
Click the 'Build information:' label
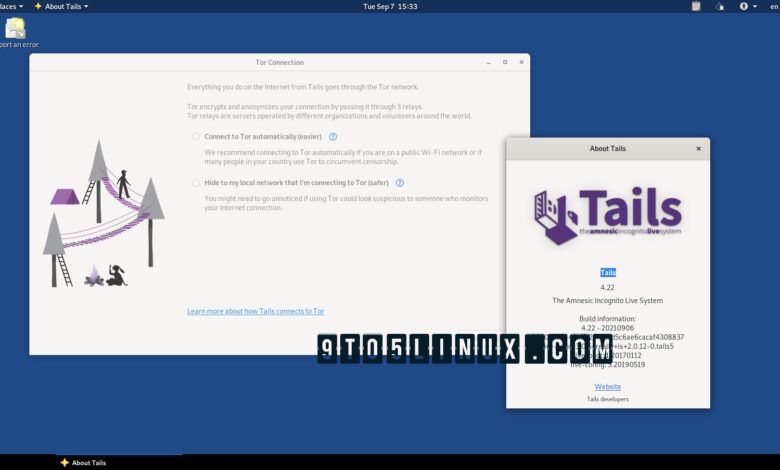pos(607,319)
